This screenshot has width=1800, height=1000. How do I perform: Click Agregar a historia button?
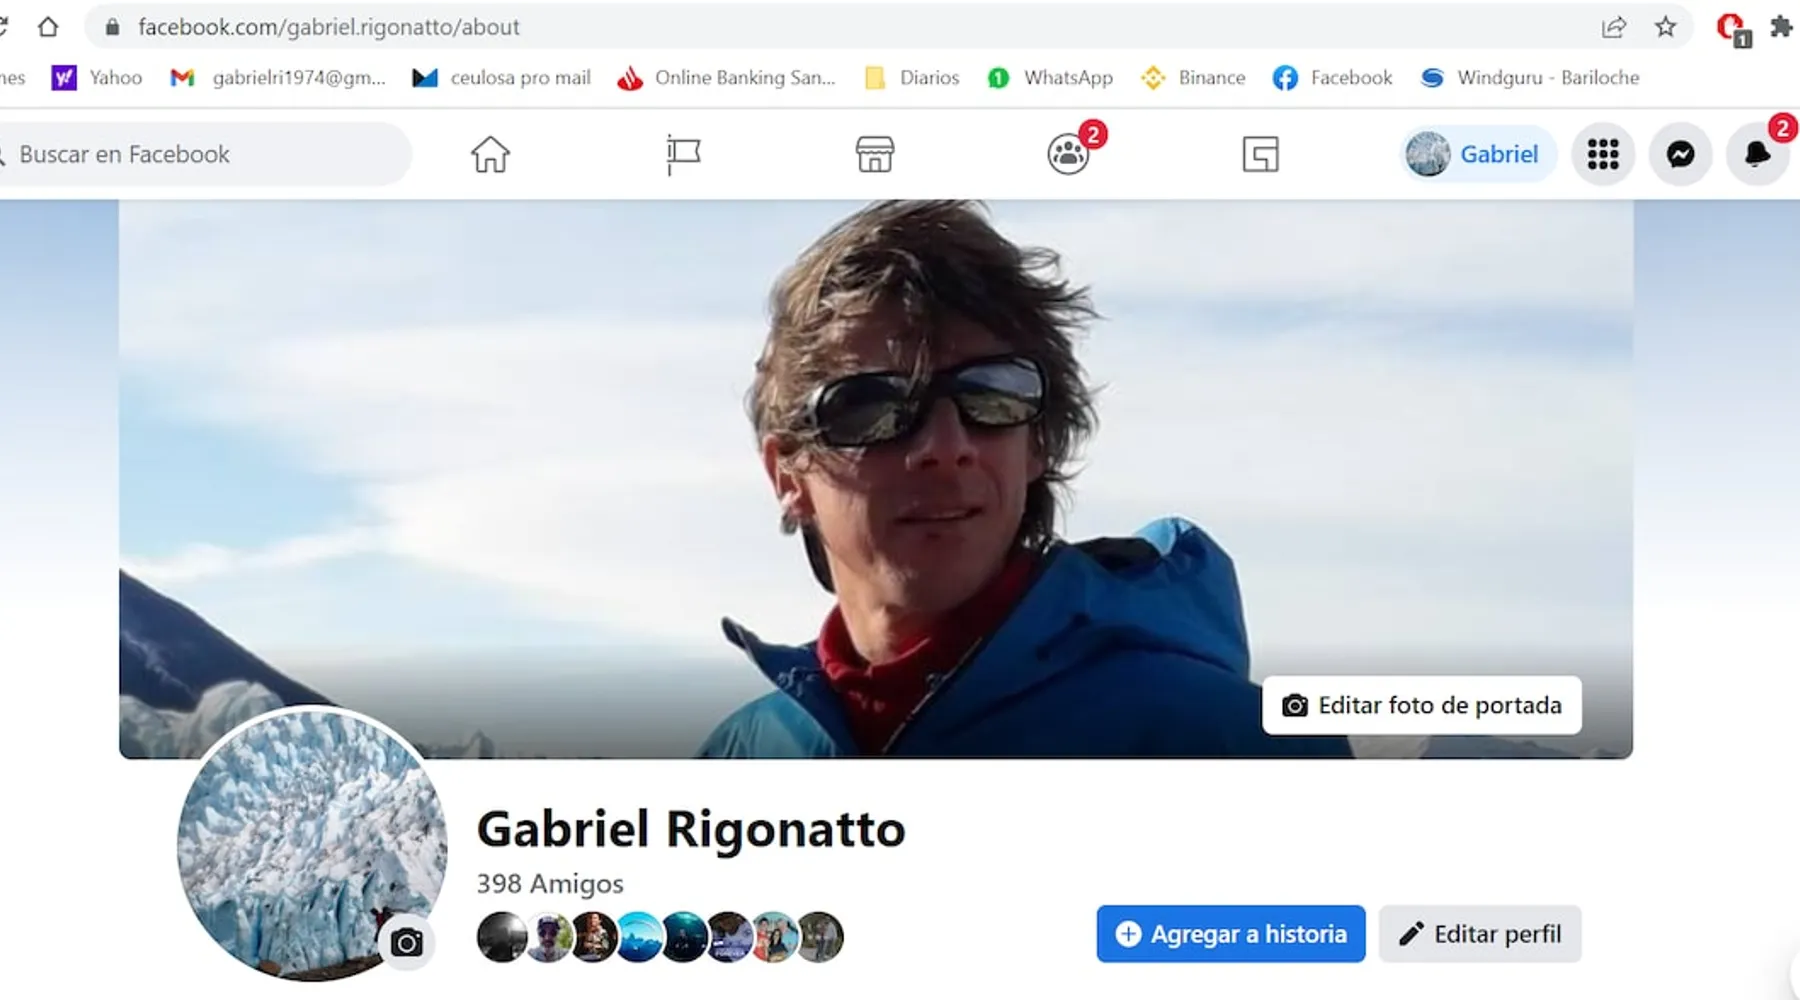pyautogui.click(x=1230, y=934)
